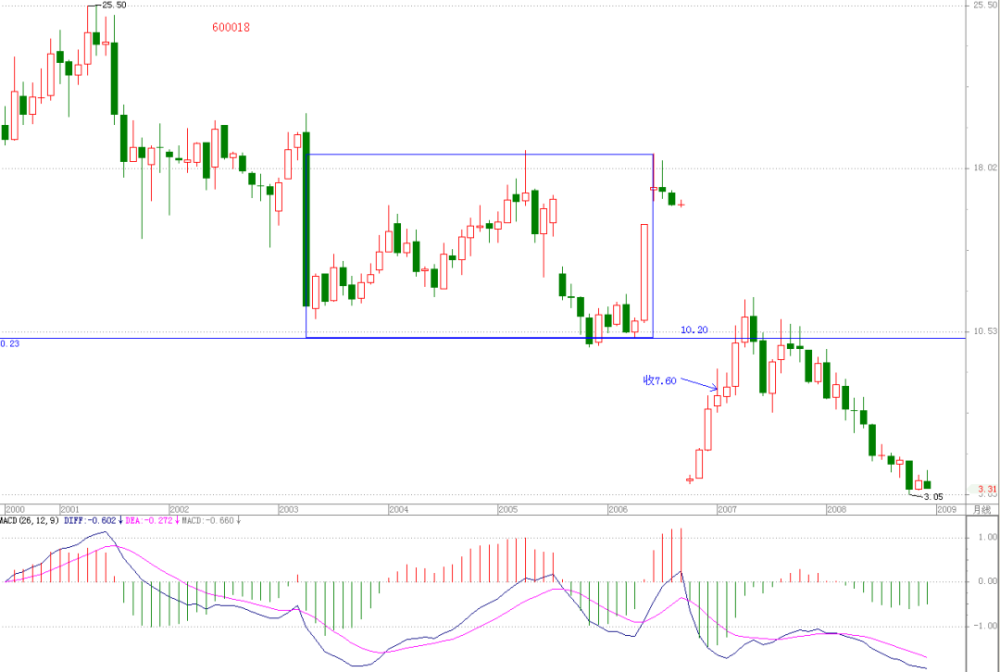
Task: Click the 月线 monthly period label
Action: pos(982,509)
